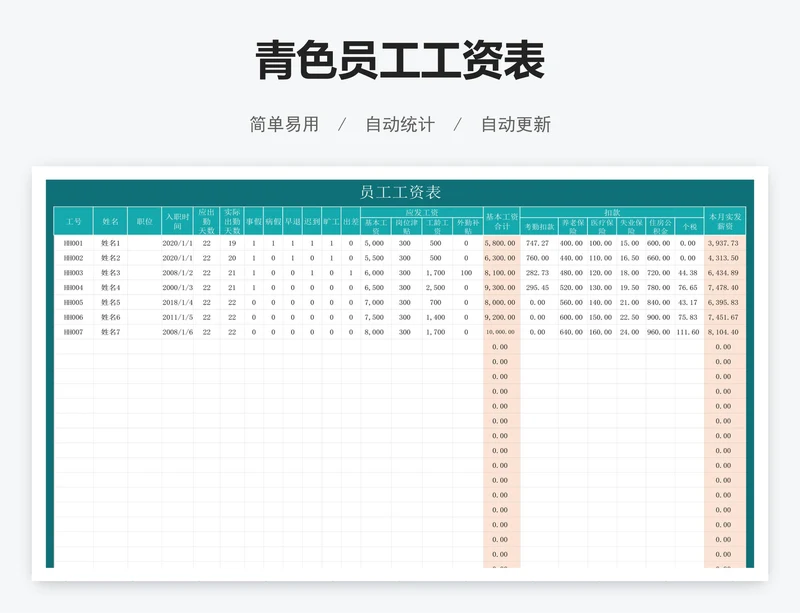Select the name cell 姓名3
Screen dimensions: 800x613
pyautogui.click(x=110, y=273)
